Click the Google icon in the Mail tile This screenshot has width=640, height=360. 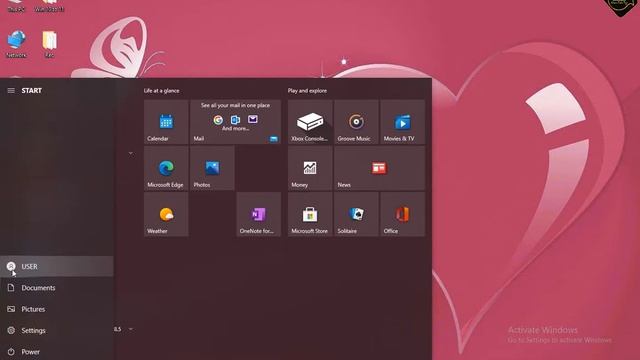coord(218,120)
